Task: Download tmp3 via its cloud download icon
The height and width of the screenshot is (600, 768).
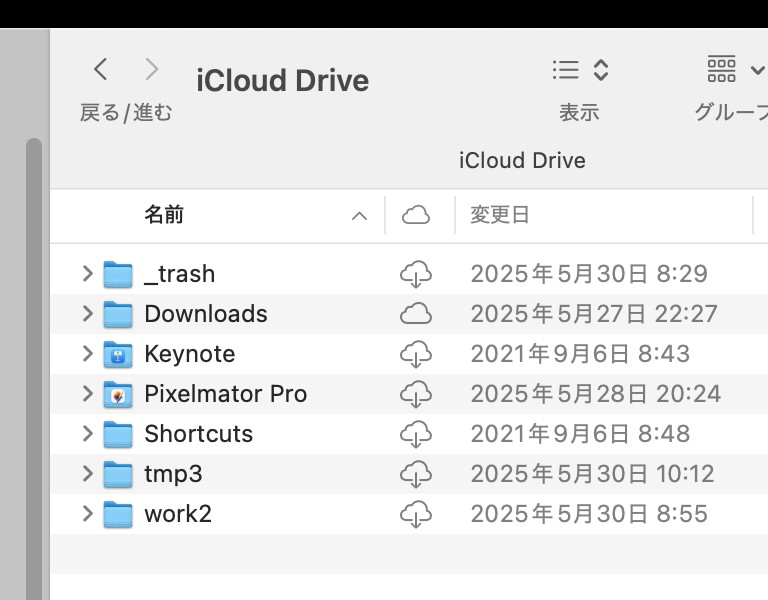Action: [416, 475]
